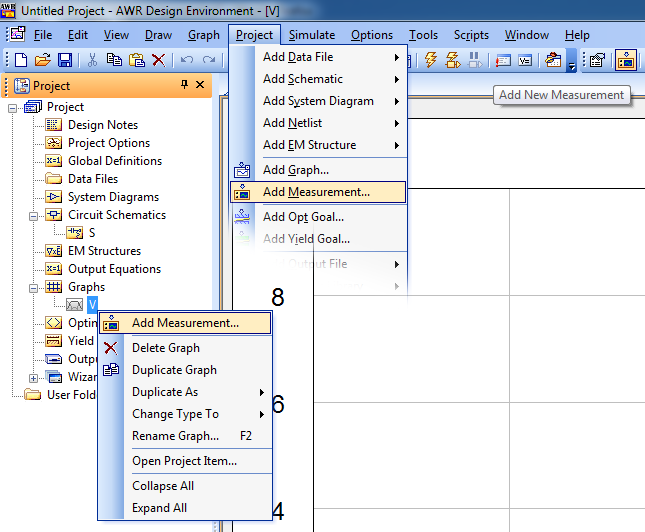
Task: Open the File menu
Action: (x=43, y=35)
